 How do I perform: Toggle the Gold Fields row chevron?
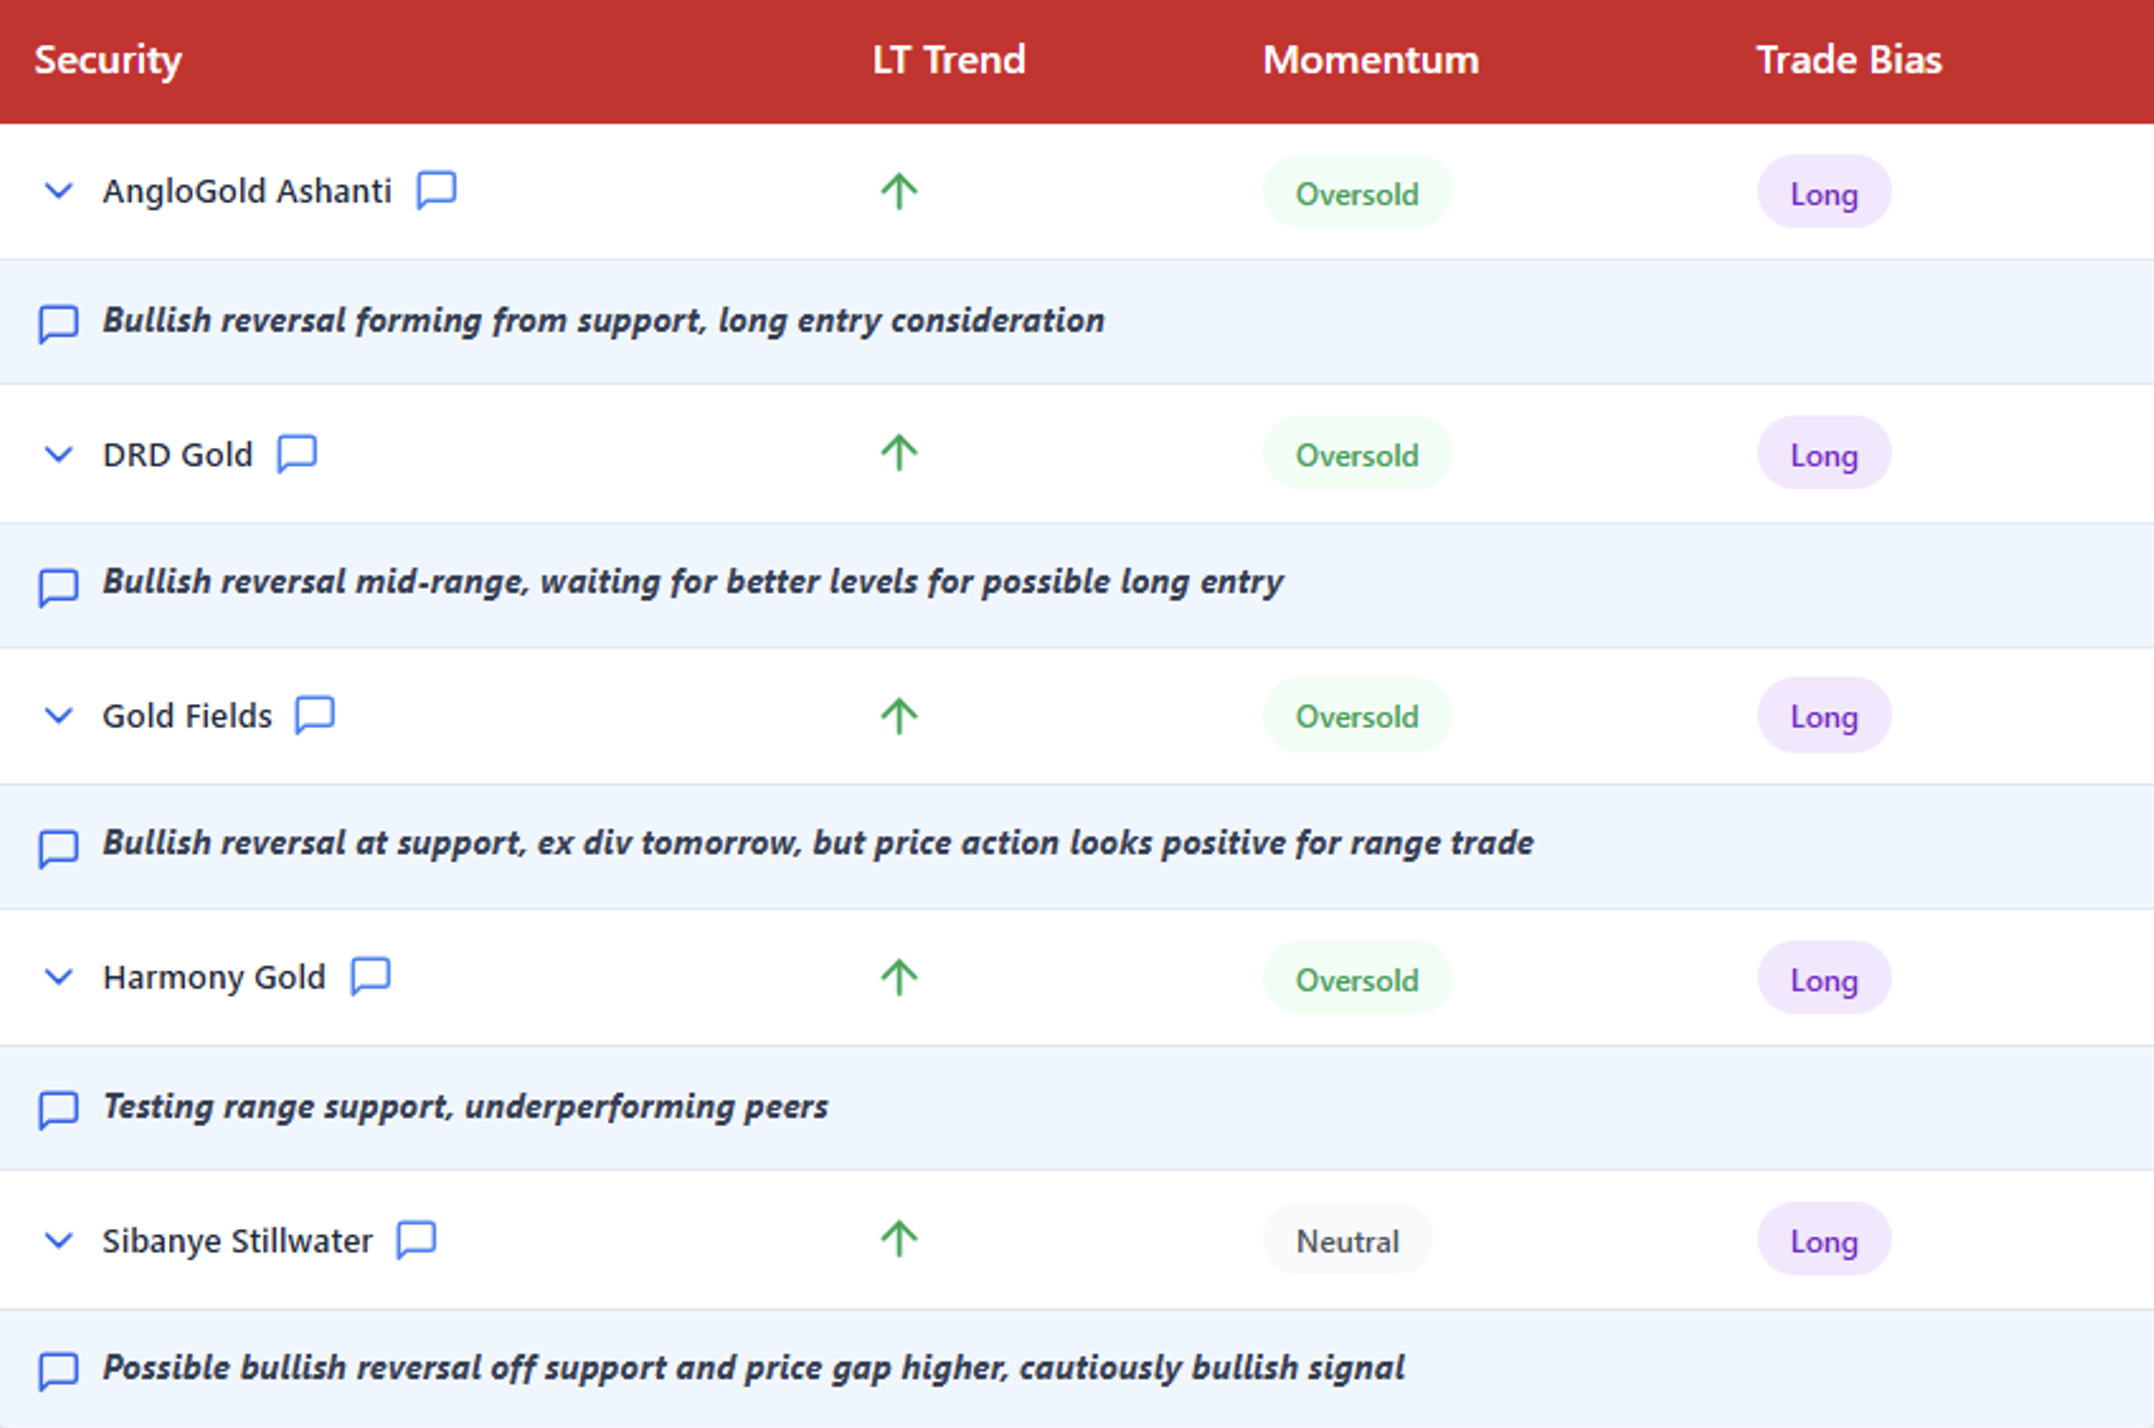click(x=59, y=716)
